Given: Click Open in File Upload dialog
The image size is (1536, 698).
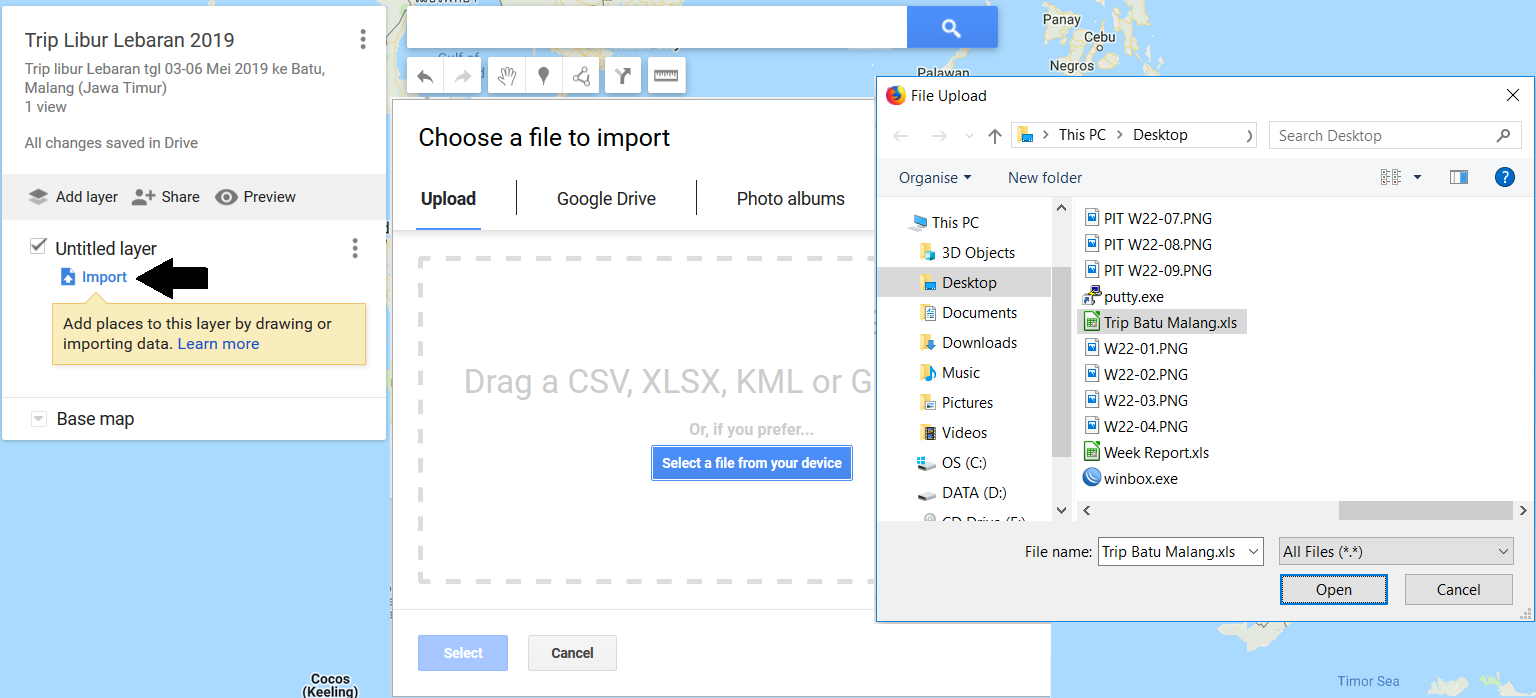Looking at the screenshot, I should click(1333, 590).
